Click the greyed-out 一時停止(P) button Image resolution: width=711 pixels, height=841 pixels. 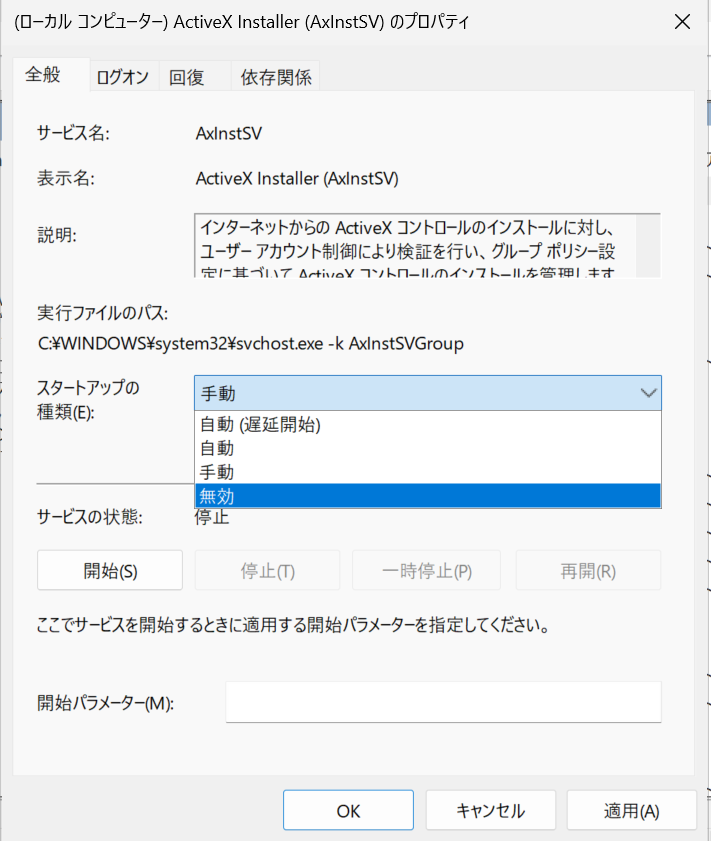[427, 570]
